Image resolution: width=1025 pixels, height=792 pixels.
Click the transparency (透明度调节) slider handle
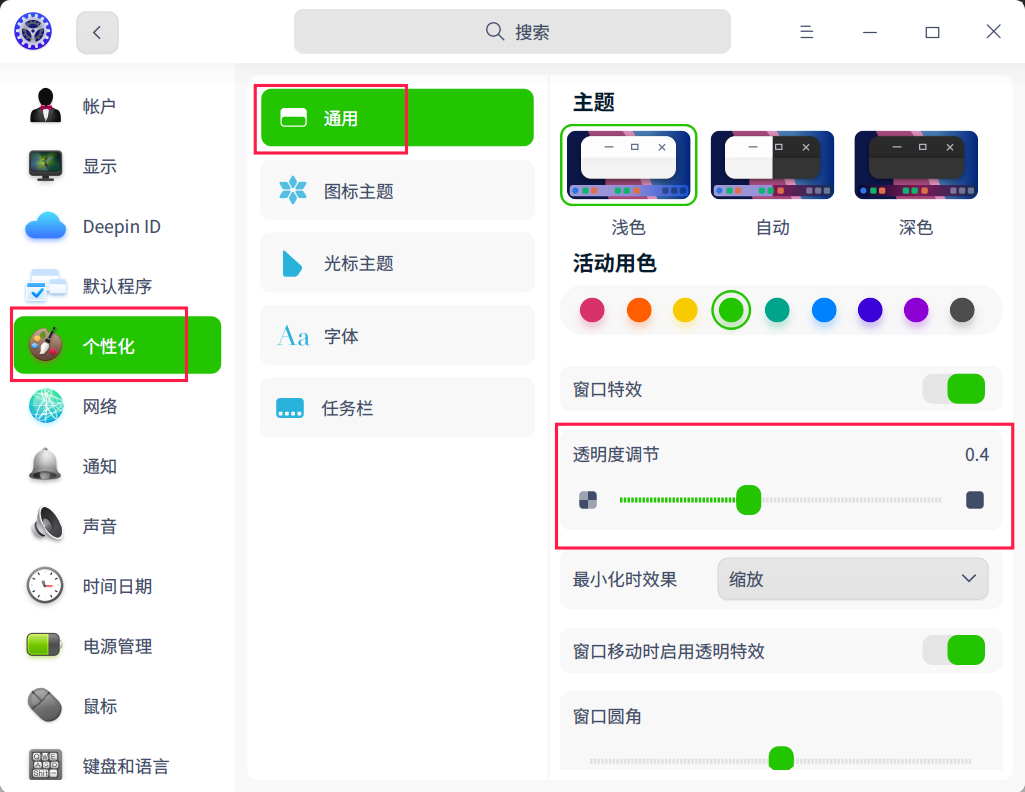(x=748, y=500)
